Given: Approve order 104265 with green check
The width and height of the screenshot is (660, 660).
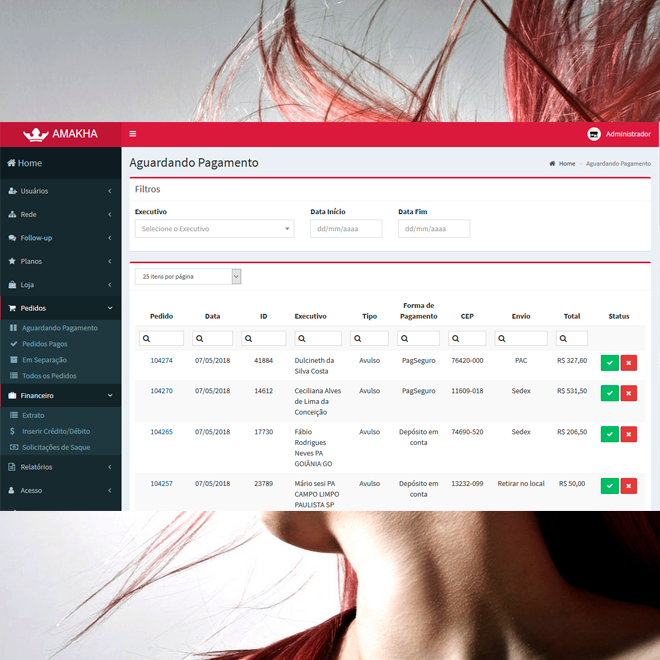Looking at the screenshot, I should pyautogui.click(x=609, y=435).
